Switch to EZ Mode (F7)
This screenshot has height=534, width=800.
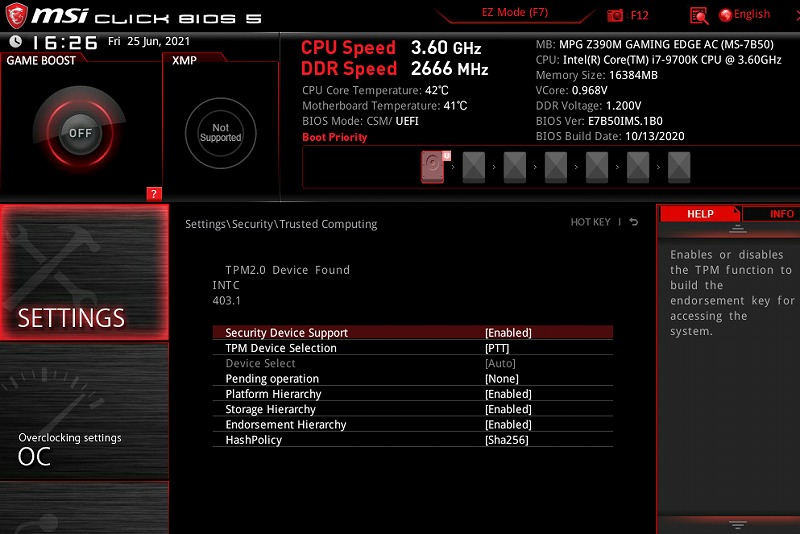(515, 13)
